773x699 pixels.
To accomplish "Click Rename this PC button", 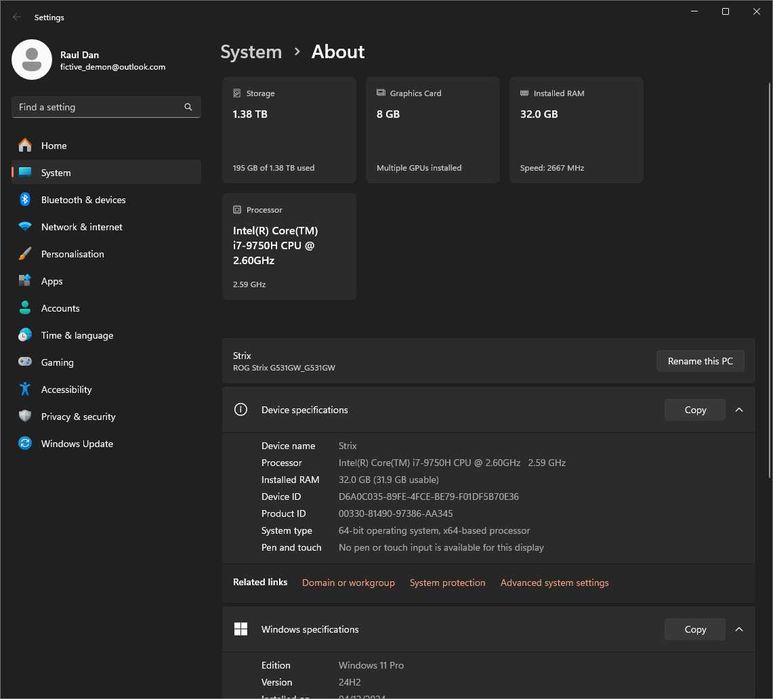I will click(x=700, y=361).
